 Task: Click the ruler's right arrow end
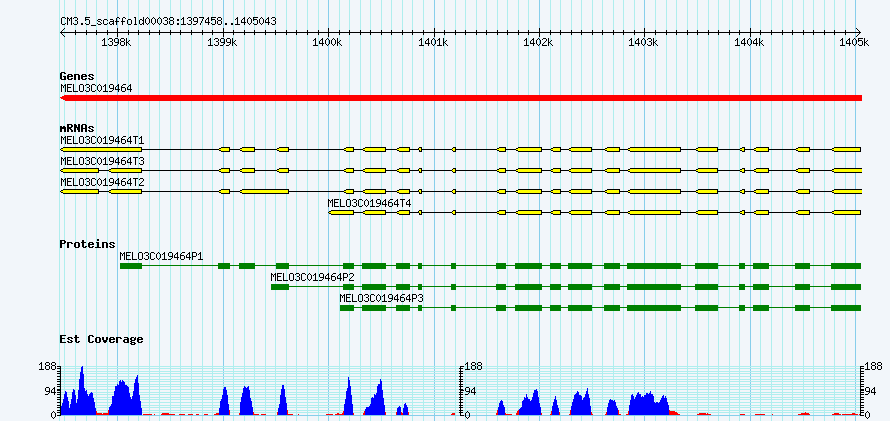tap(859, 32)
